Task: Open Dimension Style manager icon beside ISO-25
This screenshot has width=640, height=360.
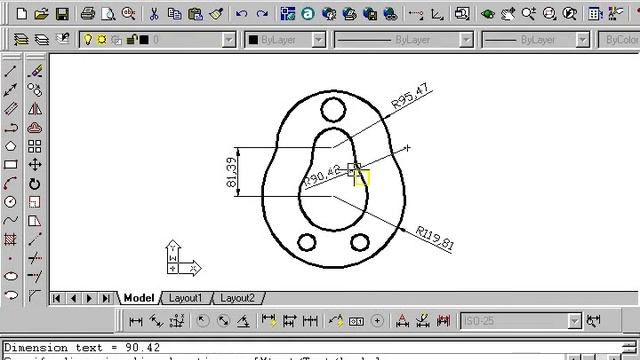Action: point(593,321)
